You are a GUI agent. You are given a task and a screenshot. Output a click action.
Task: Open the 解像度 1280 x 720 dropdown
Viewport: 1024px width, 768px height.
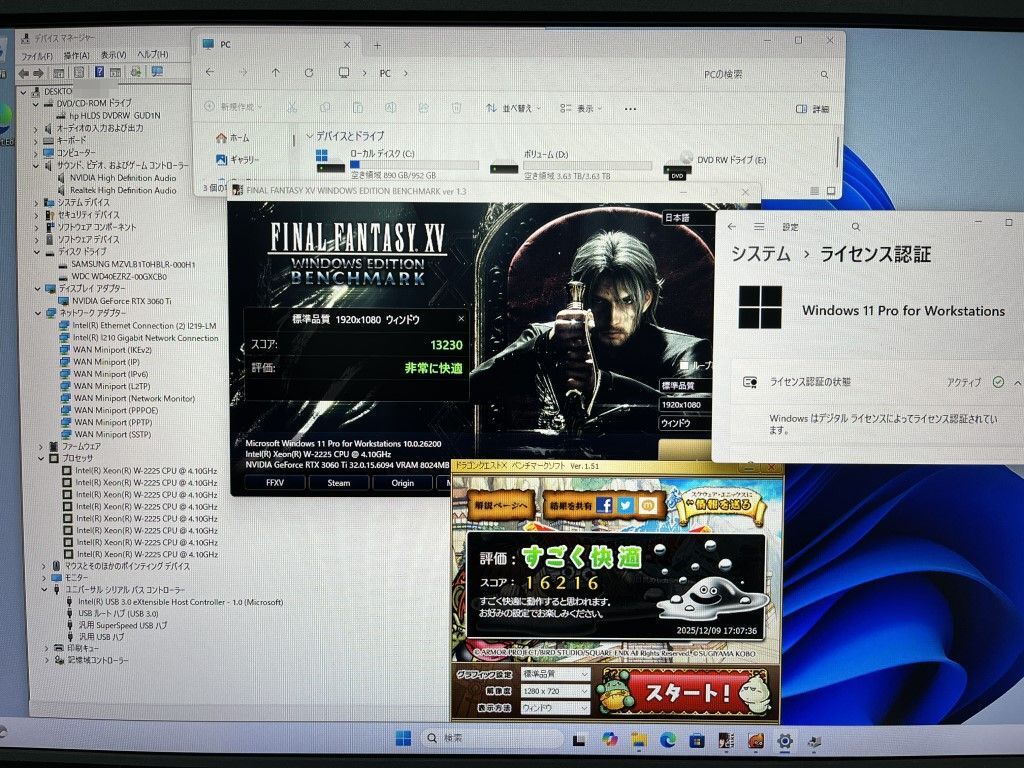point(555,691)
